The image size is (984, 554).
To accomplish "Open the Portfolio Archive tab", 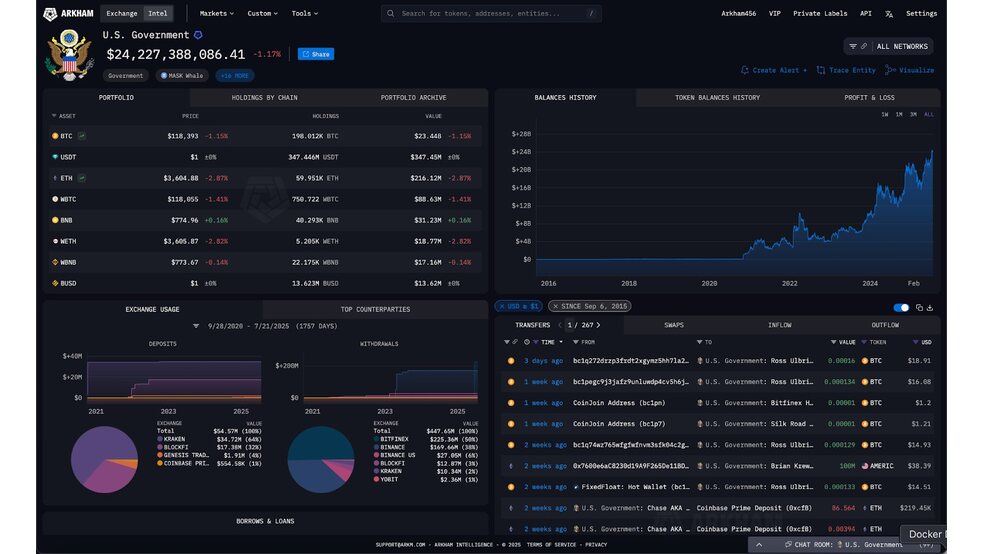I will [413, 98].
